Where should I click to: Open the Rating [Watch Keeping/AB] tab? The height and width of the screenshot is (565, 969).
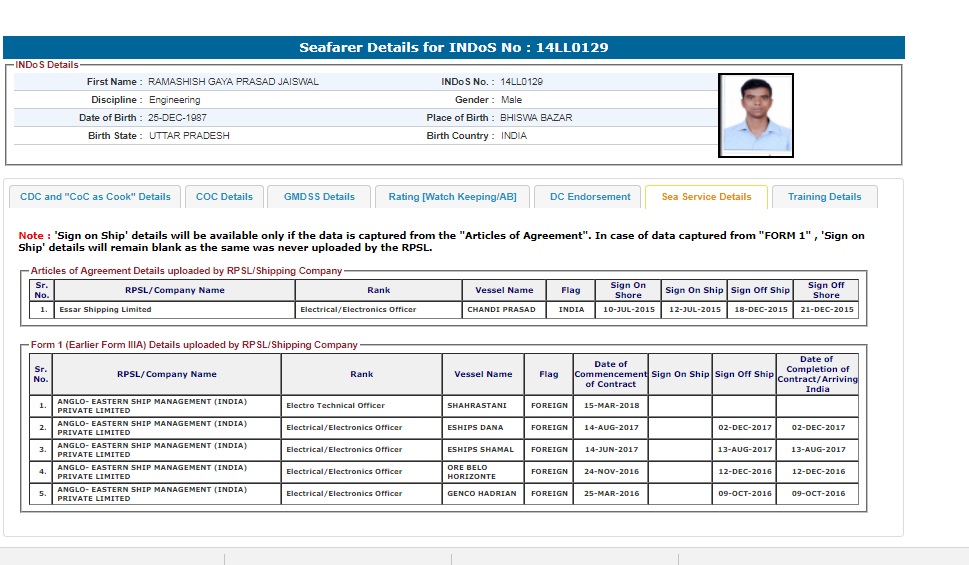(x=452, y=197)
